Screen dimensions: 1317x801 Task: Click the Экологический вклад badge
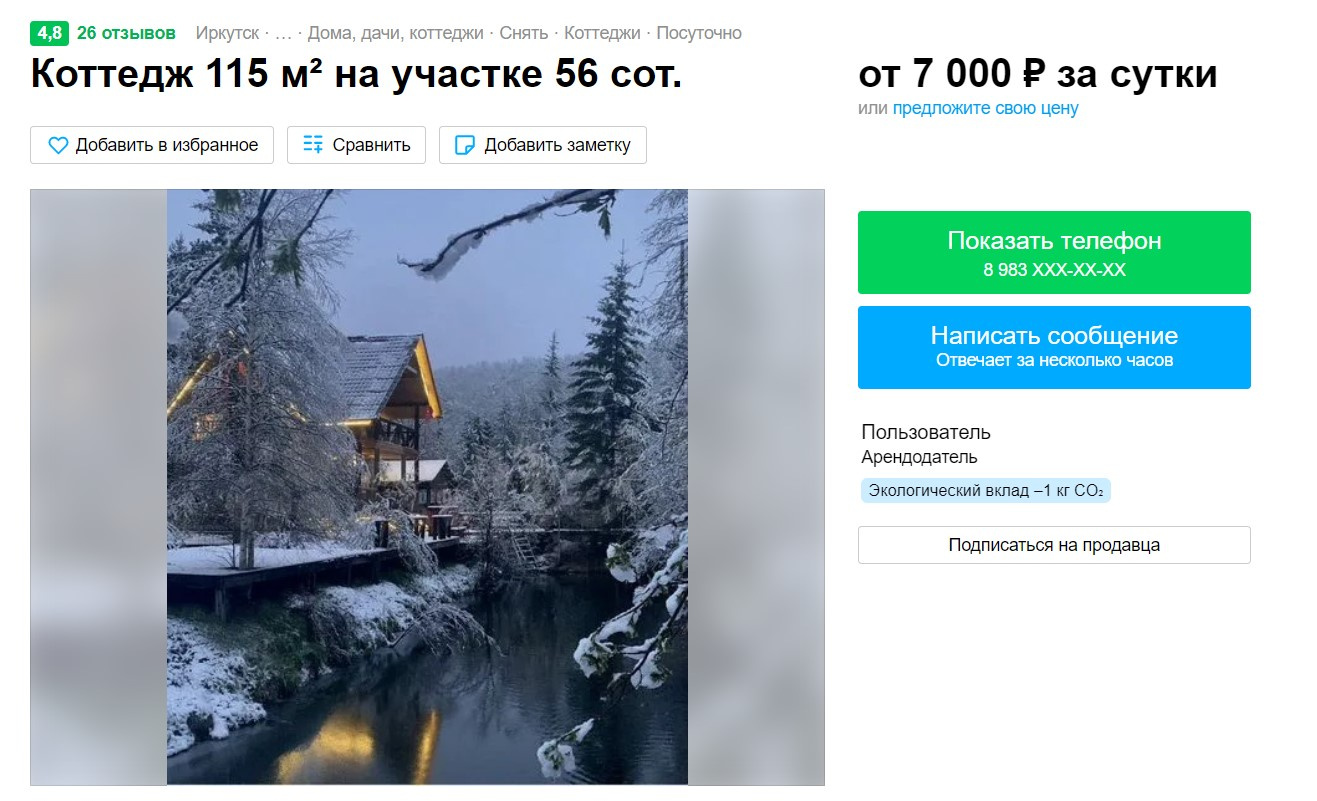[985, 491]
